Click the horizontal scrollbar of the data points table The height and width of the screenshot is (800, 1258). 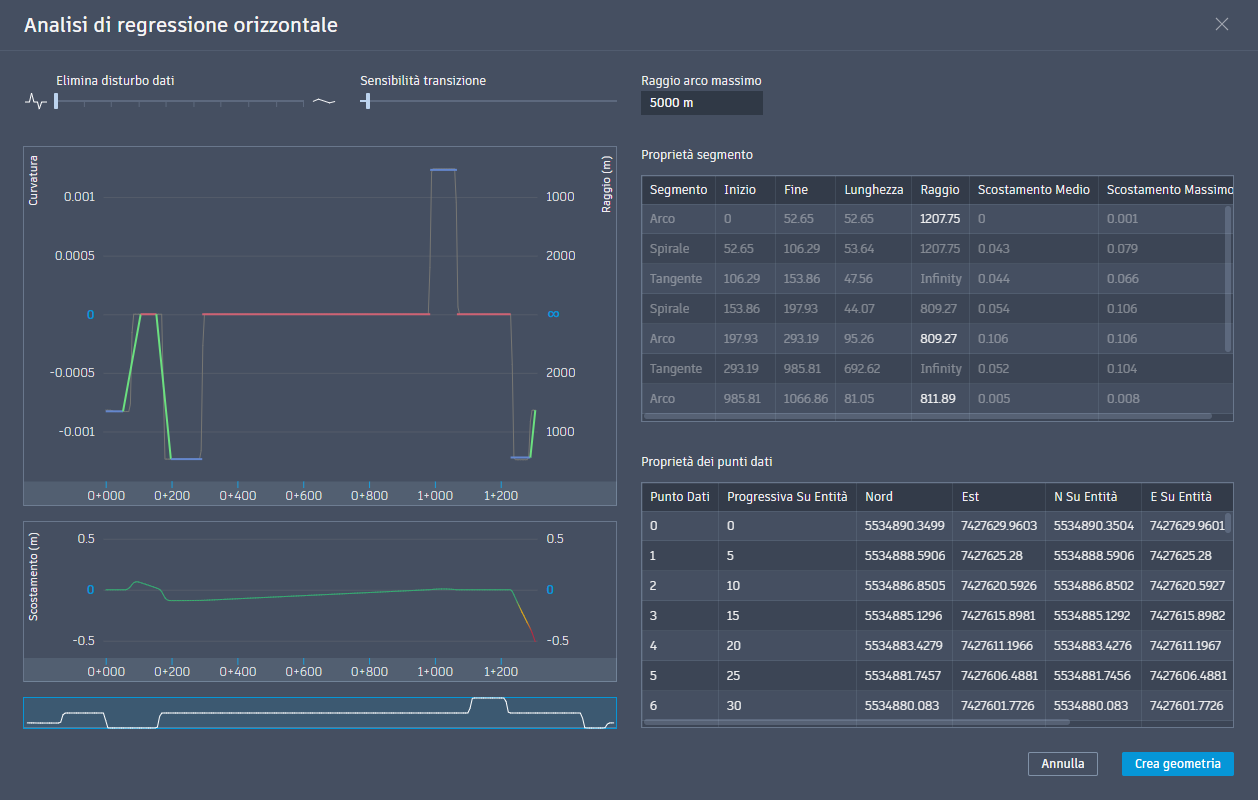[857, 721]
